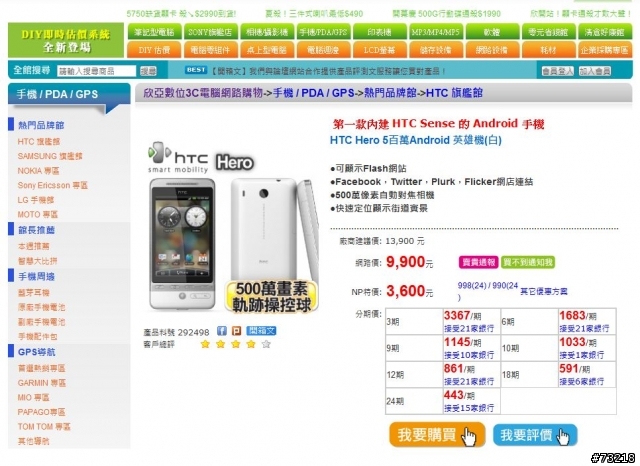Click the Facebook share icon

[221, 331]
